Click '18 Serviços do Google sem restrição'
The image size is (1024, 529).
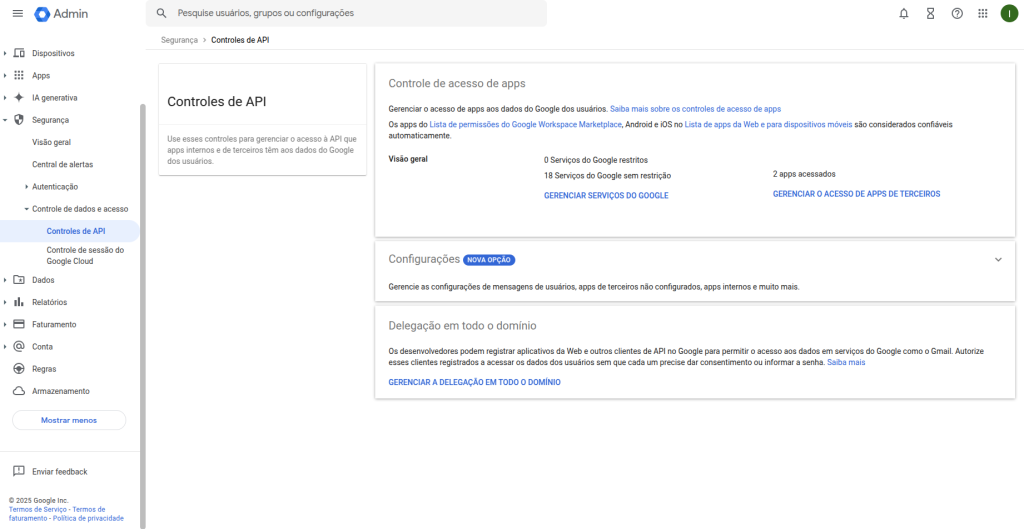coord(607,176)
